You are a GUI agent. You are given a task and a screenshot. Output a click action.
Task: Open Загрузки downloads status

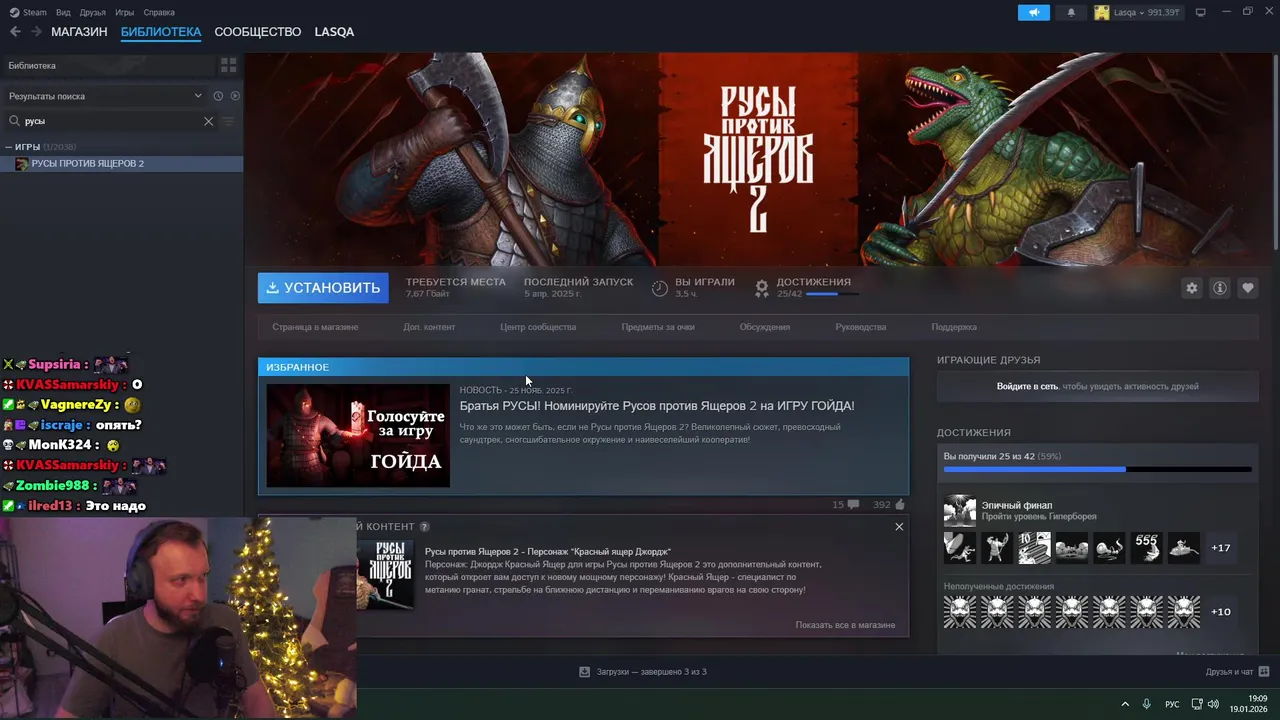click(643, 672)
